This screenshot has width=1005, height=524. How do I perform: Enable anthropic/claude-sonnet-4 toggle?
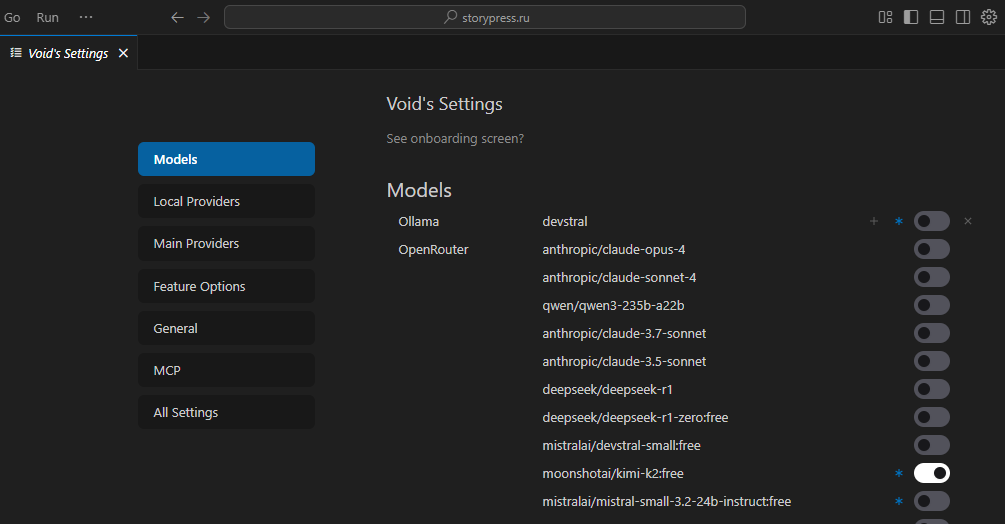[932, 277]
